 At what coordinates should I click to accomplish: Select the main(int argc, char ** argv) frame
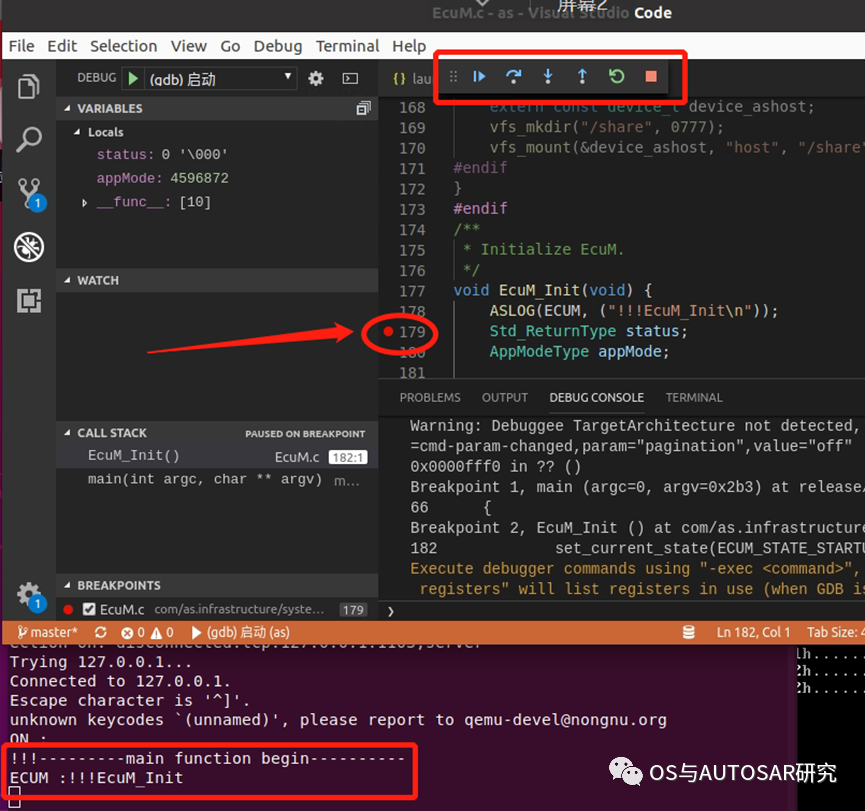pos(217,479)
